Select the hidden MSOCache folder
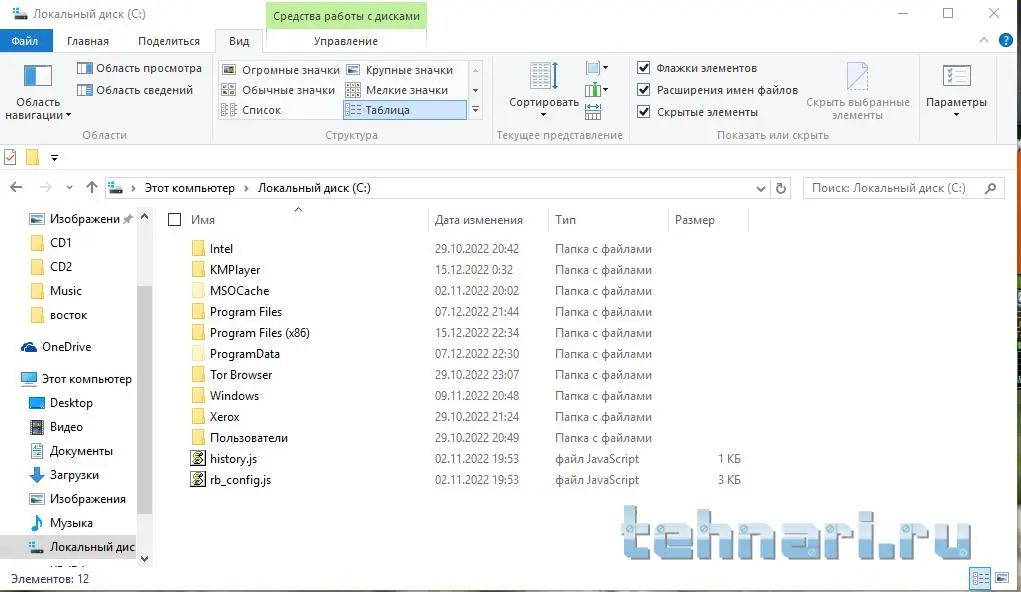The image size is (1021, 592). [x=239, y=290]
